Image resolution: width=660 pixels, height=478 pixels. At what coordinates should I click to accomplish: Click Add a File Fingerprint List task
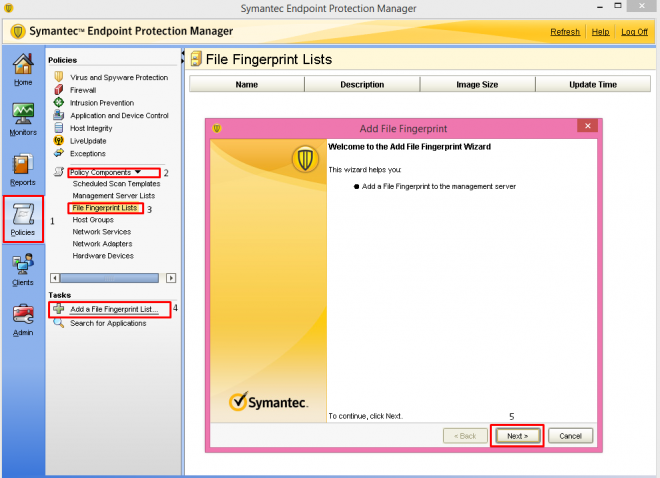[114, 309]
